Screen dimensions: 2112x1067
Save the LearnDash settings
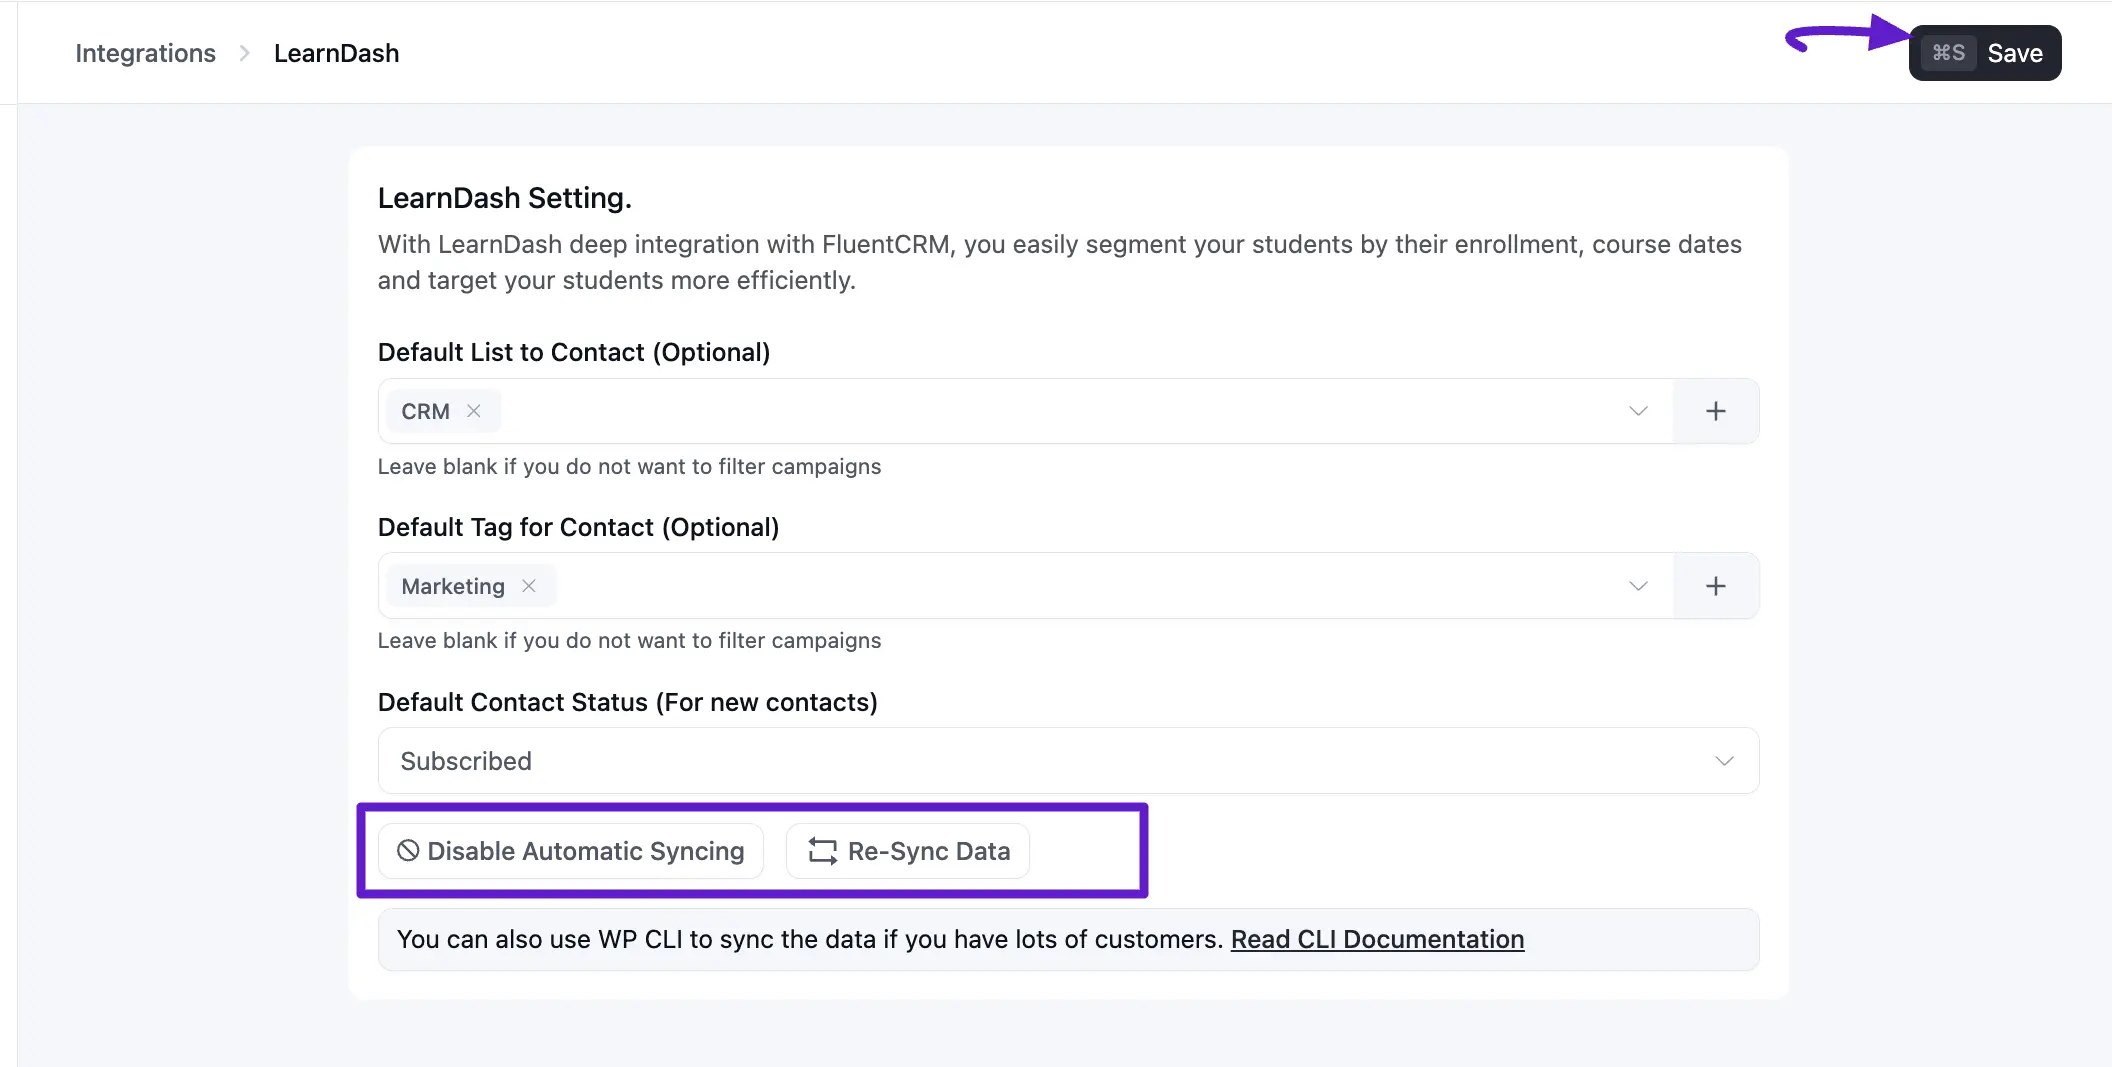[1985, 53]
